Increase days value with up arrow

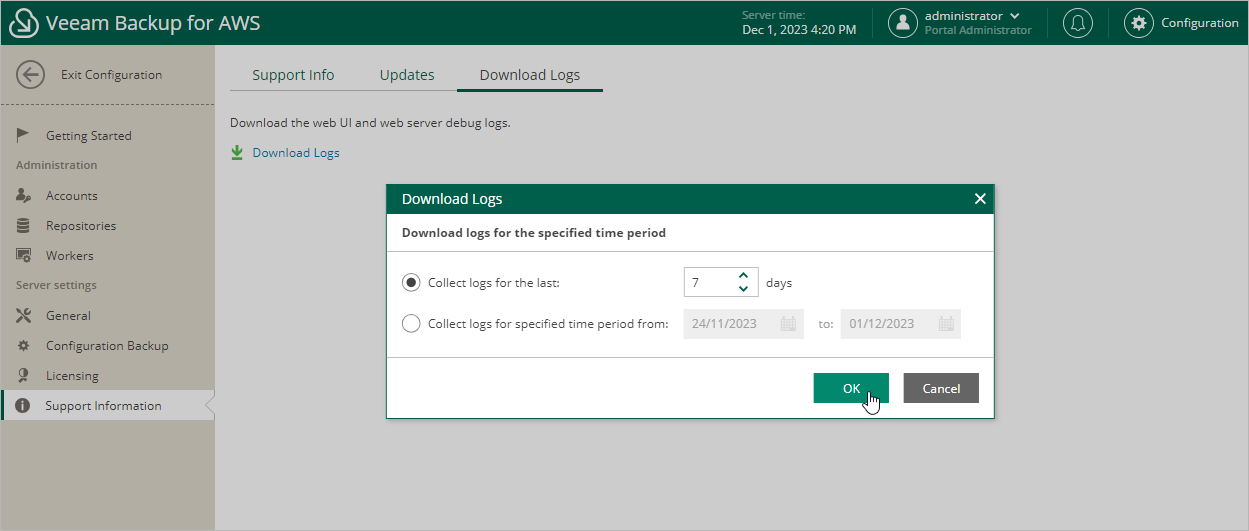743,276
